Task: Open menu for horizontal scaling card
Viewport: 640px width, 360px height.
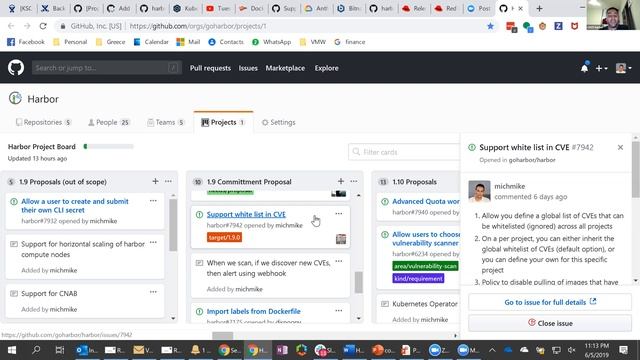Action: pos(153,242)
